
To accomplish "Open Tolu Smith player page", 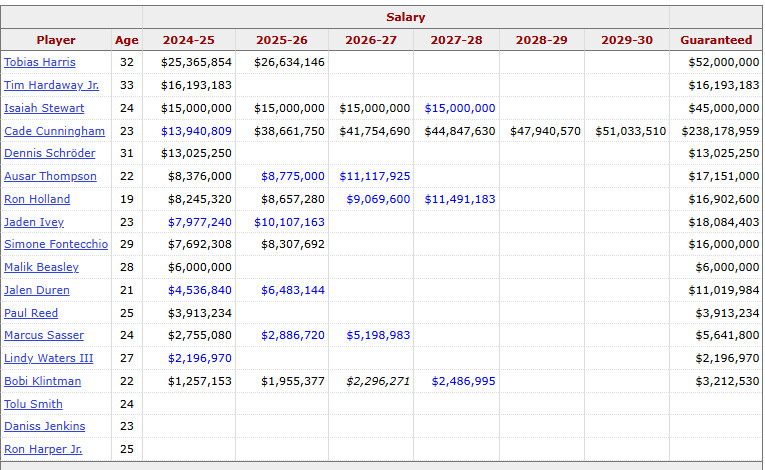I will 33,404.
